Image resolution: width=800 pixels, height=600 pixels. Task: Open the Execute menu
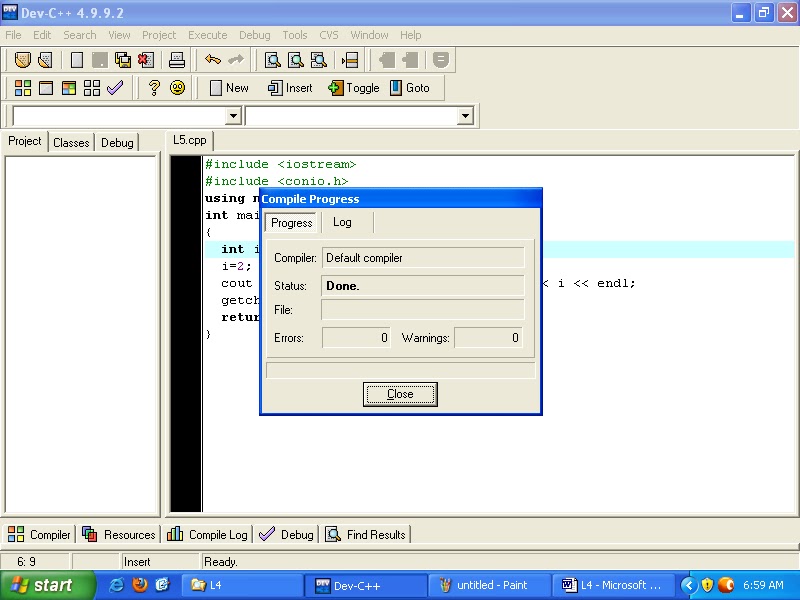click(x=208, y=35)
